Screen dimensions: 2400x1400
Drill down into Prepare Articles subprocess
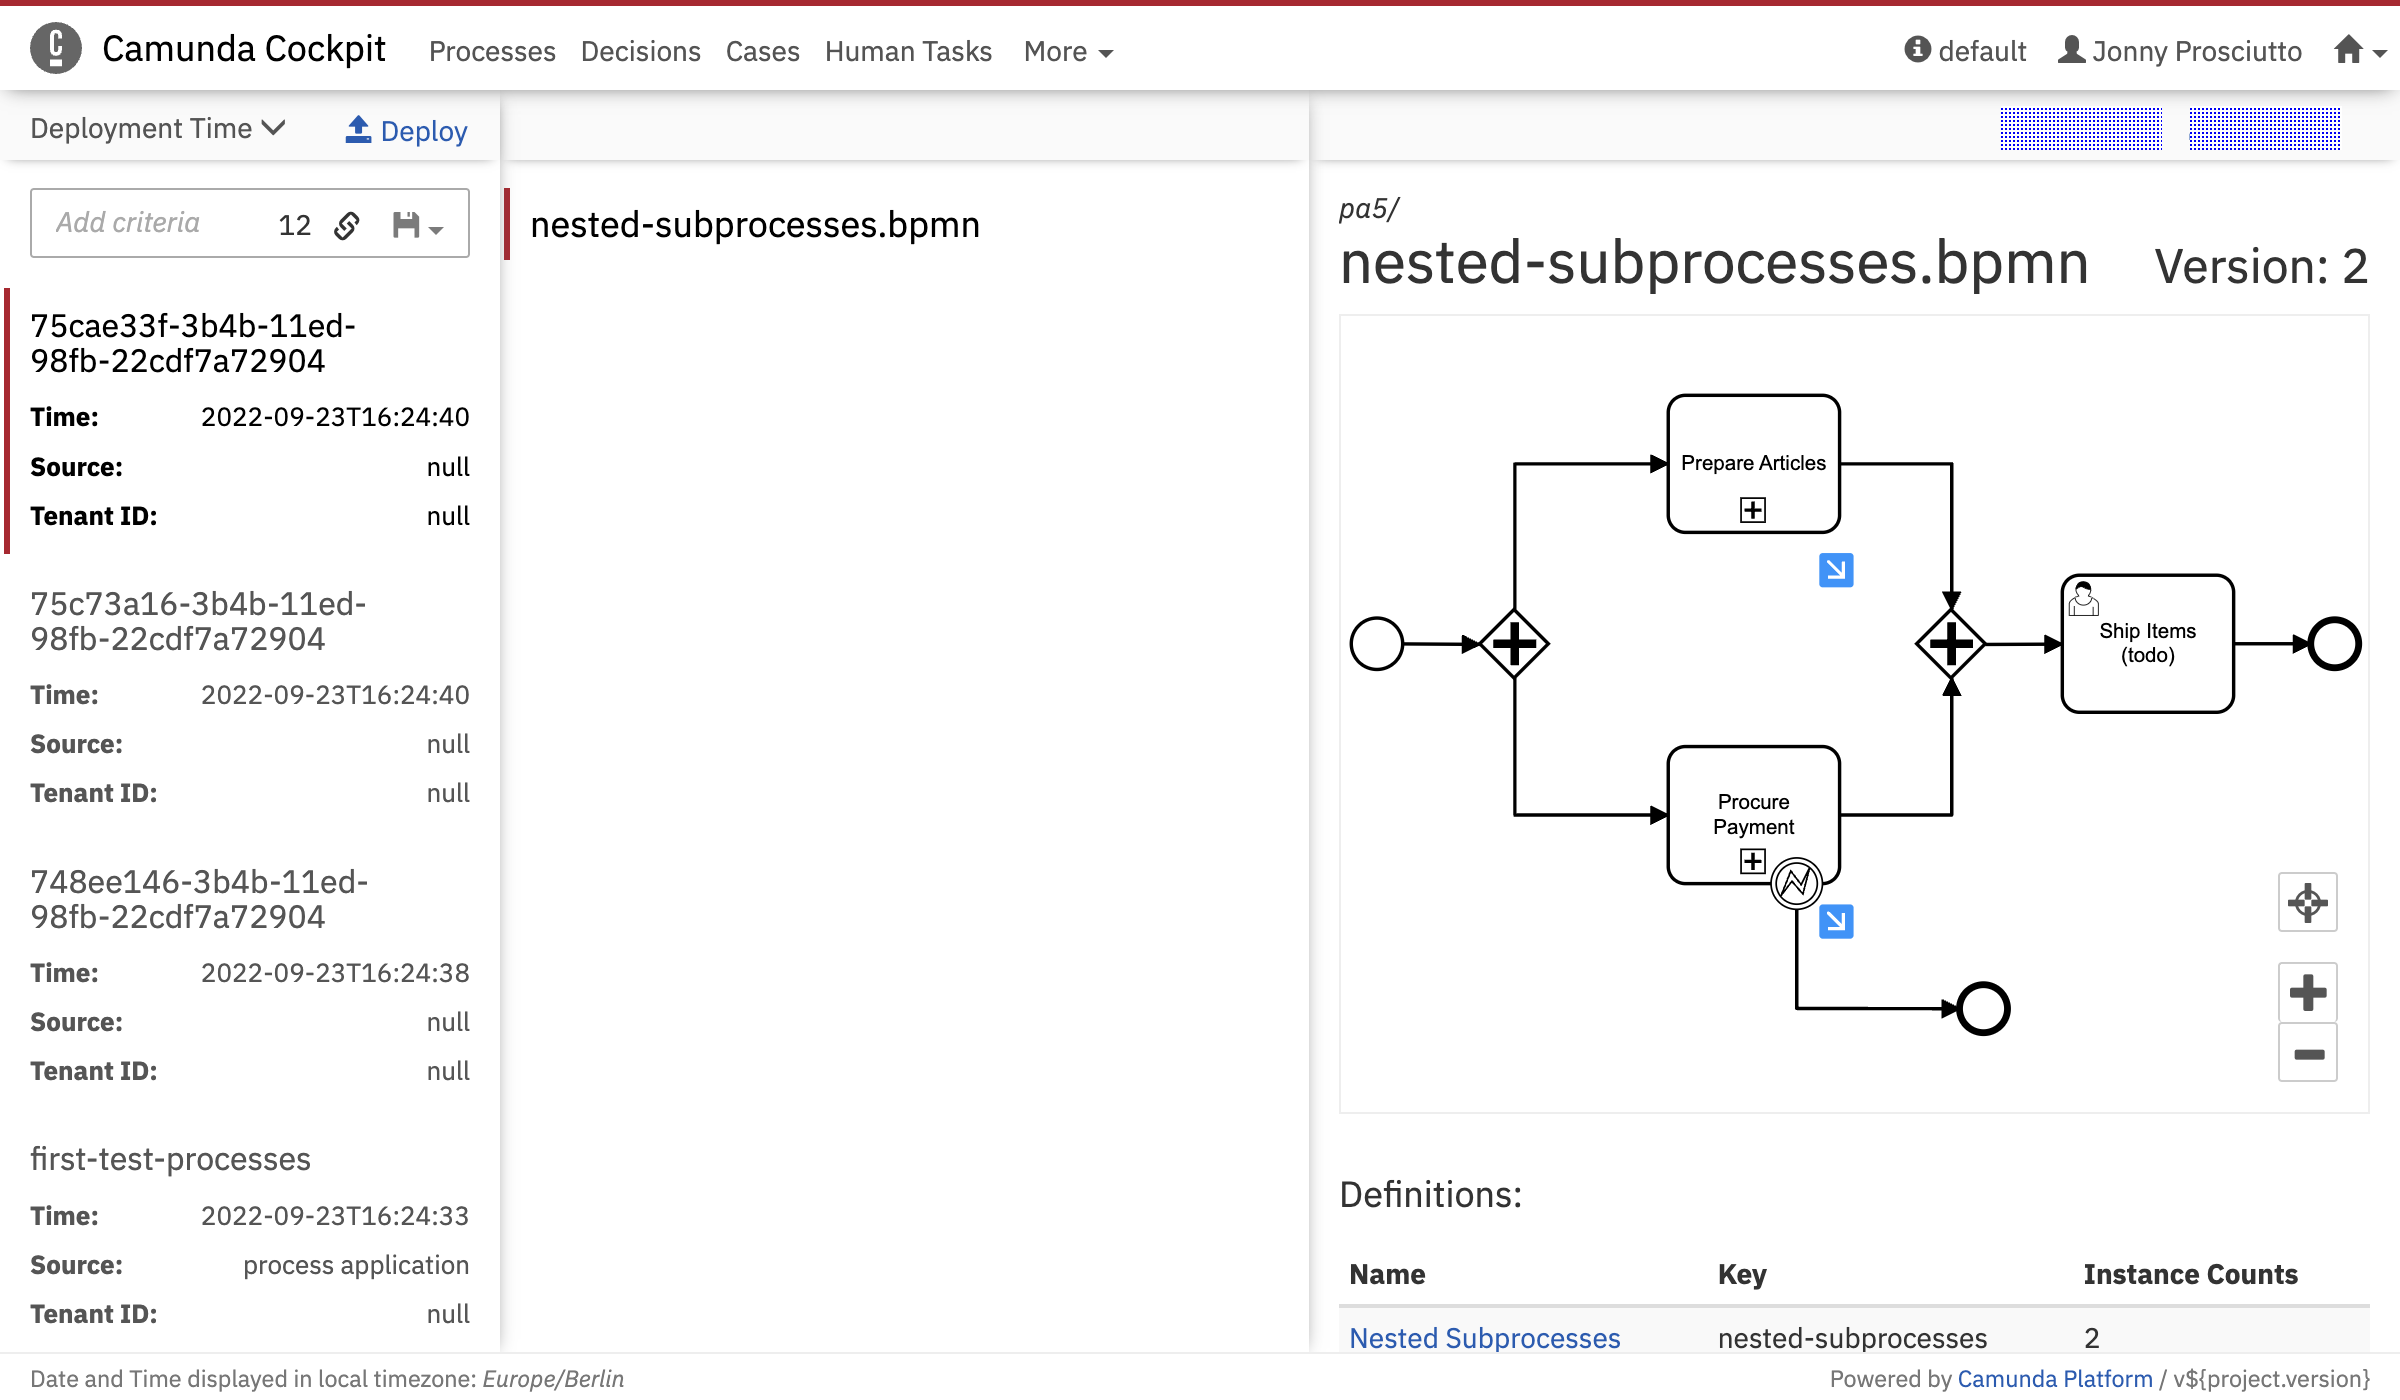(1836, 570)
